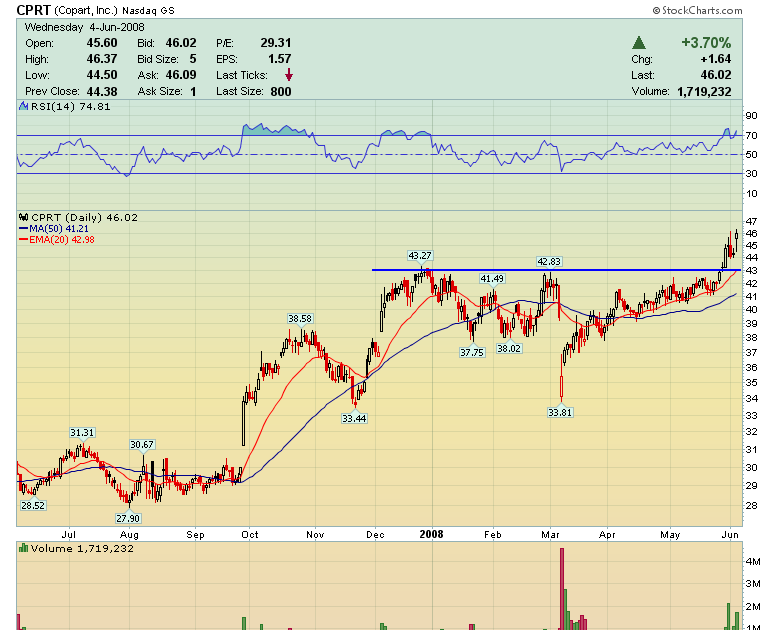Click the MA(50) 41.21 legend entry

pyautogui.click(x=54, y=228)
